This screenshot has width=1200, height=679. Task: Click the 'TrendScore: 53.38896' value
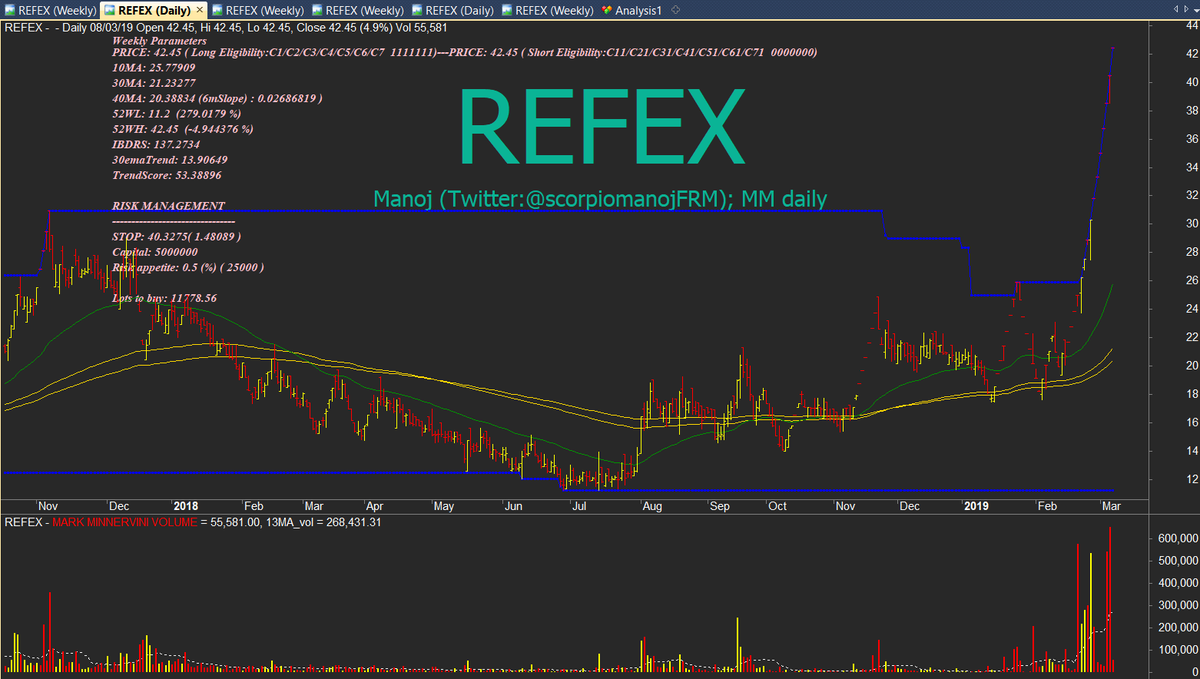point(166,175)
